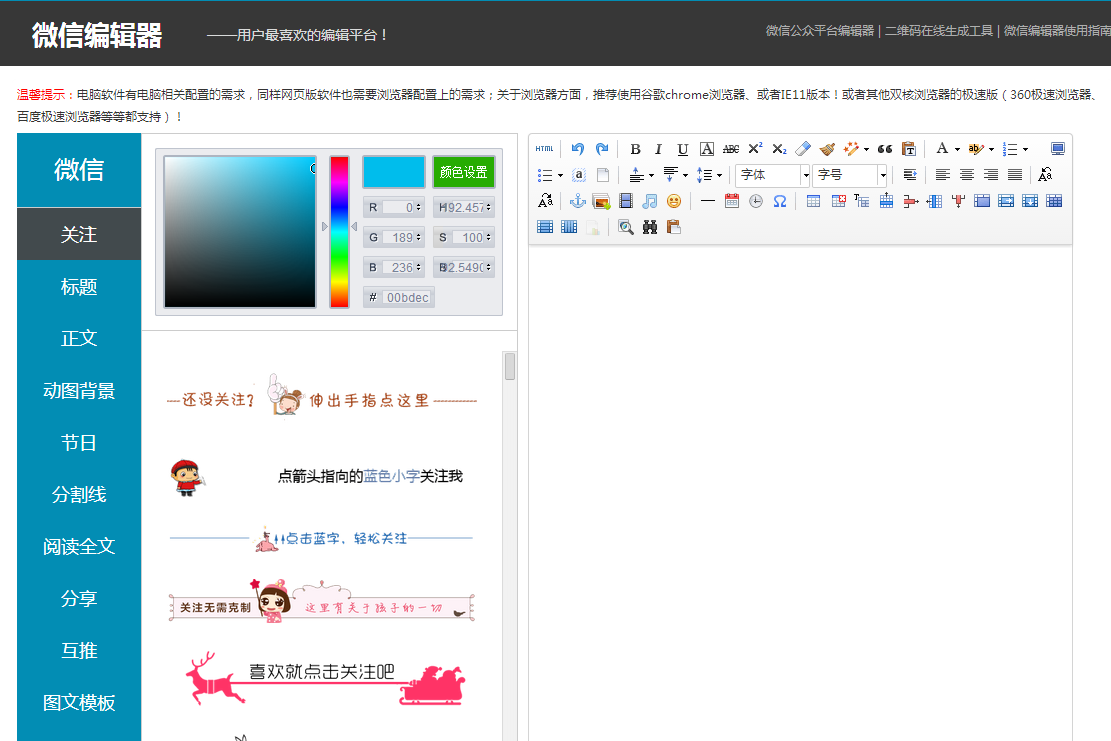Open spacing before paragraph dropdown
The image size is (1111, 741).
(x=651, y=175)
